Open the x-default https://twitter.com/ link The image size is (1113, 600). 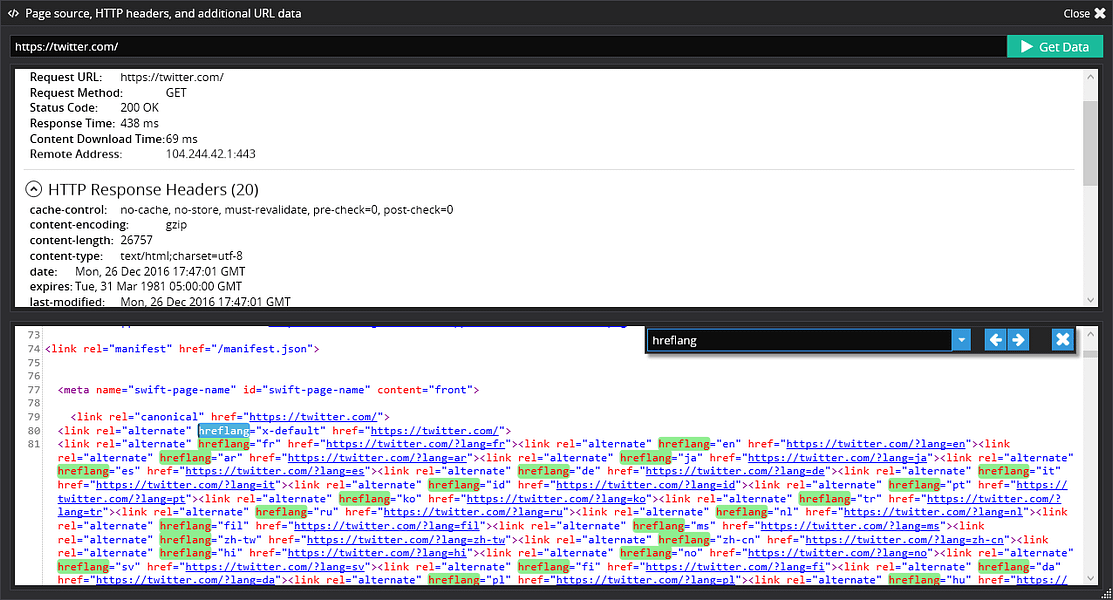coord(434,430)
